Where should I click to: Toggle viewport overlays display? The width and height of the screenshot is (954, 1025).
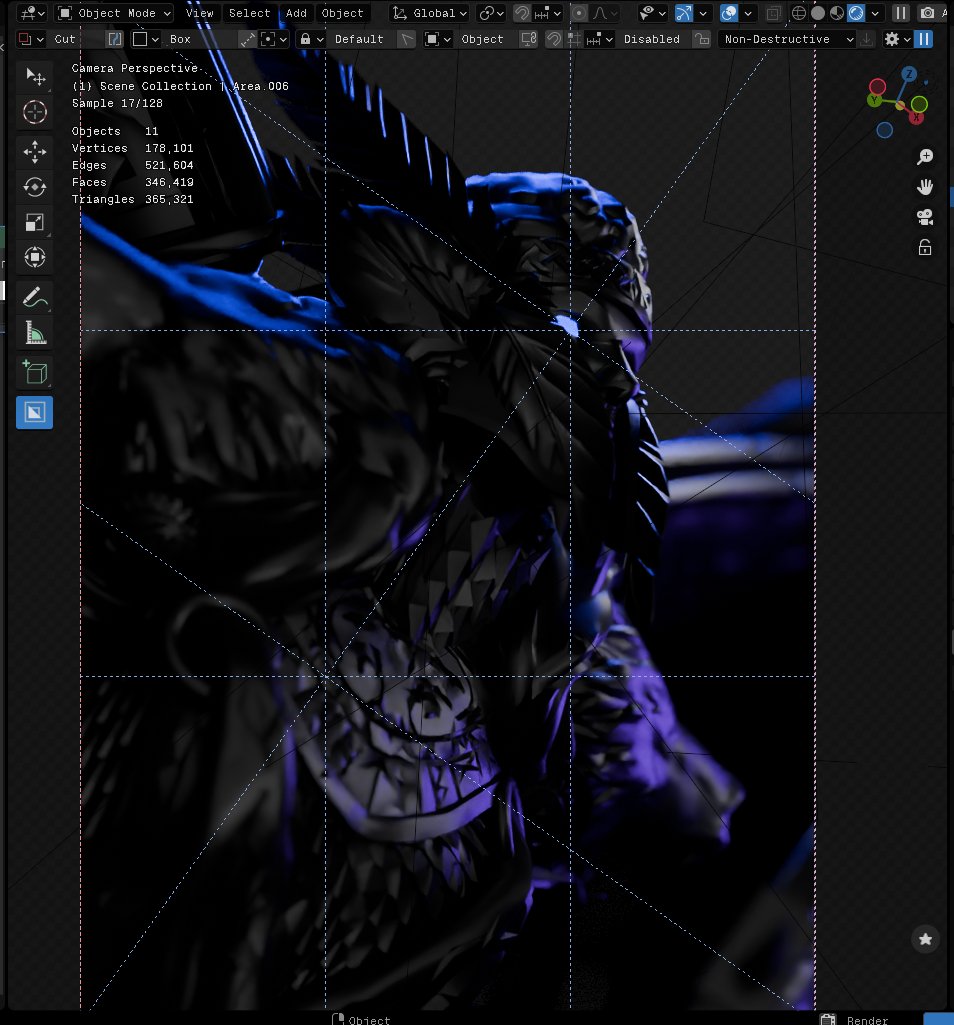728,13
